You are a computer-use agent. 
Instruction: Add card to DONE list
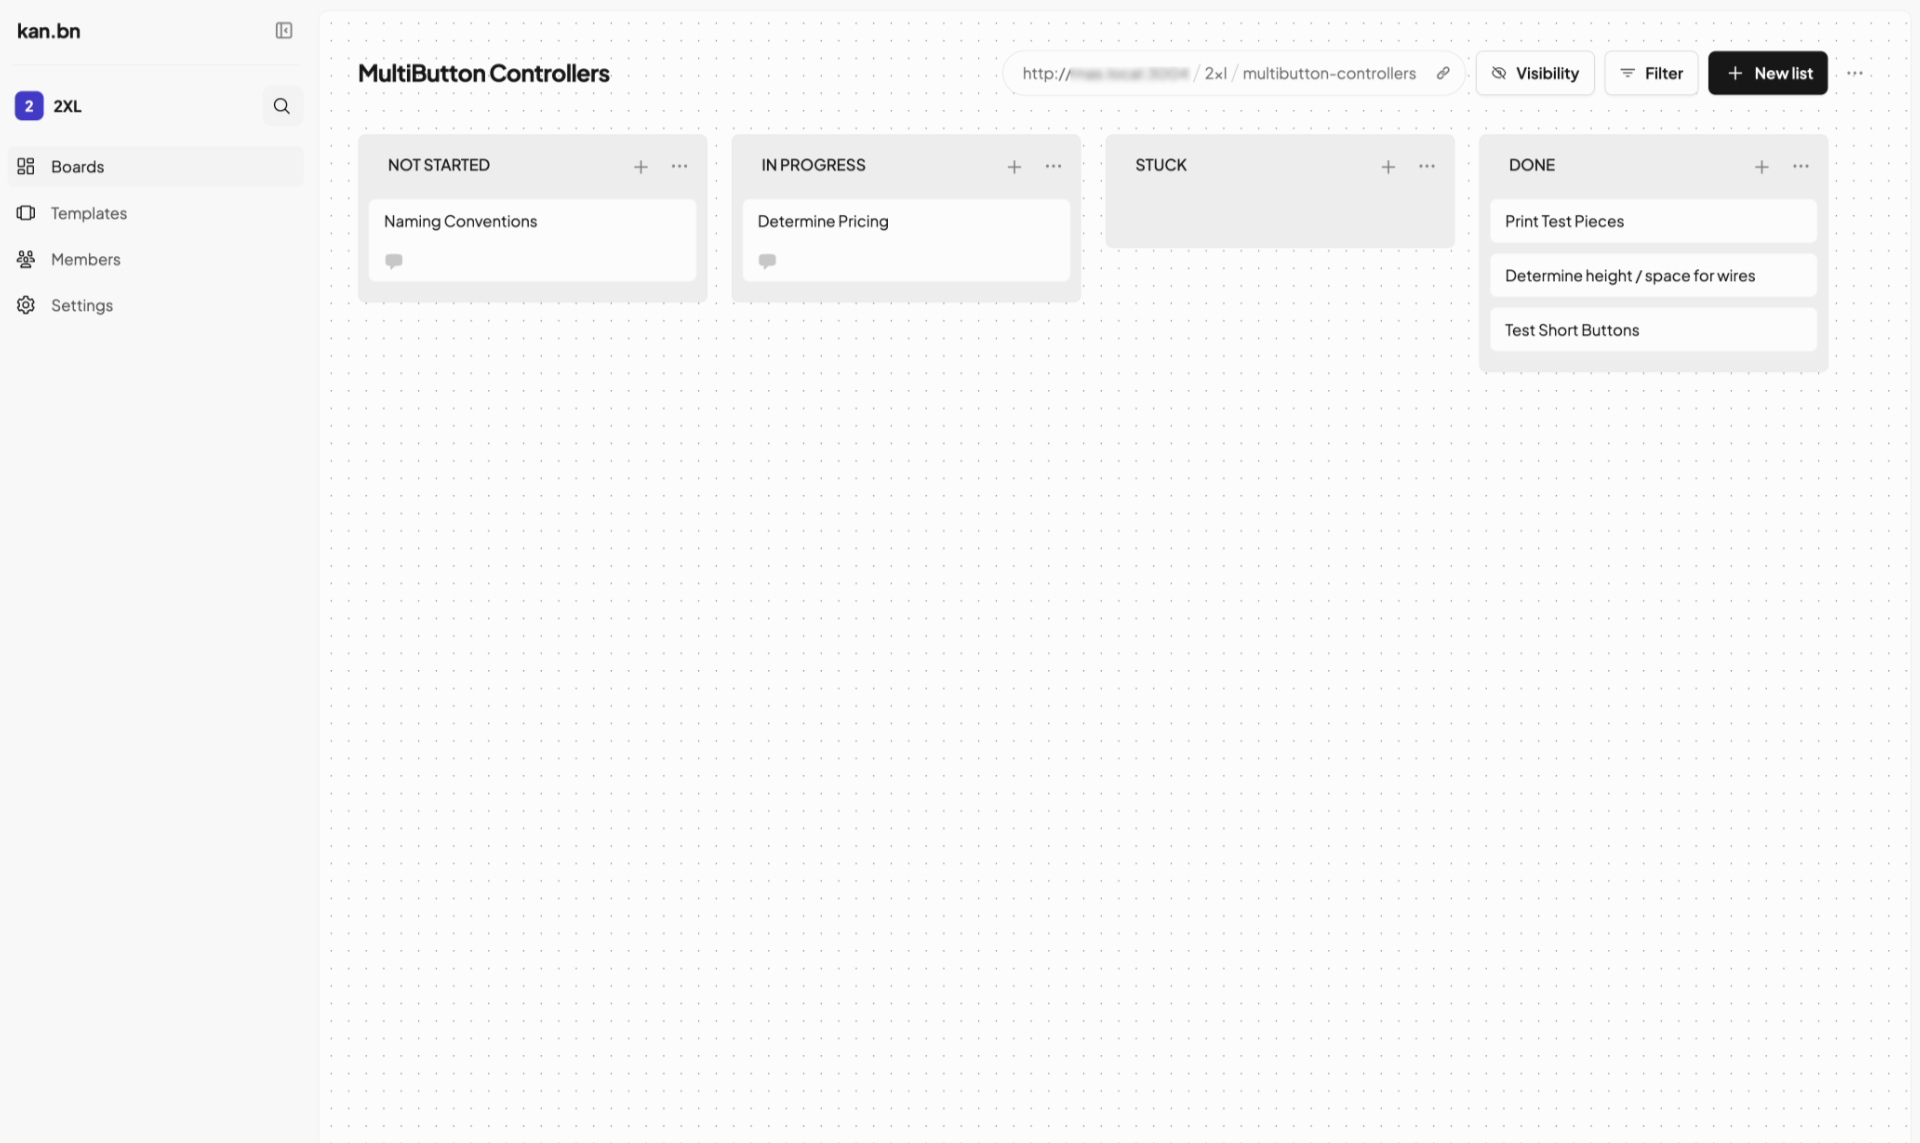(1762, 166)
